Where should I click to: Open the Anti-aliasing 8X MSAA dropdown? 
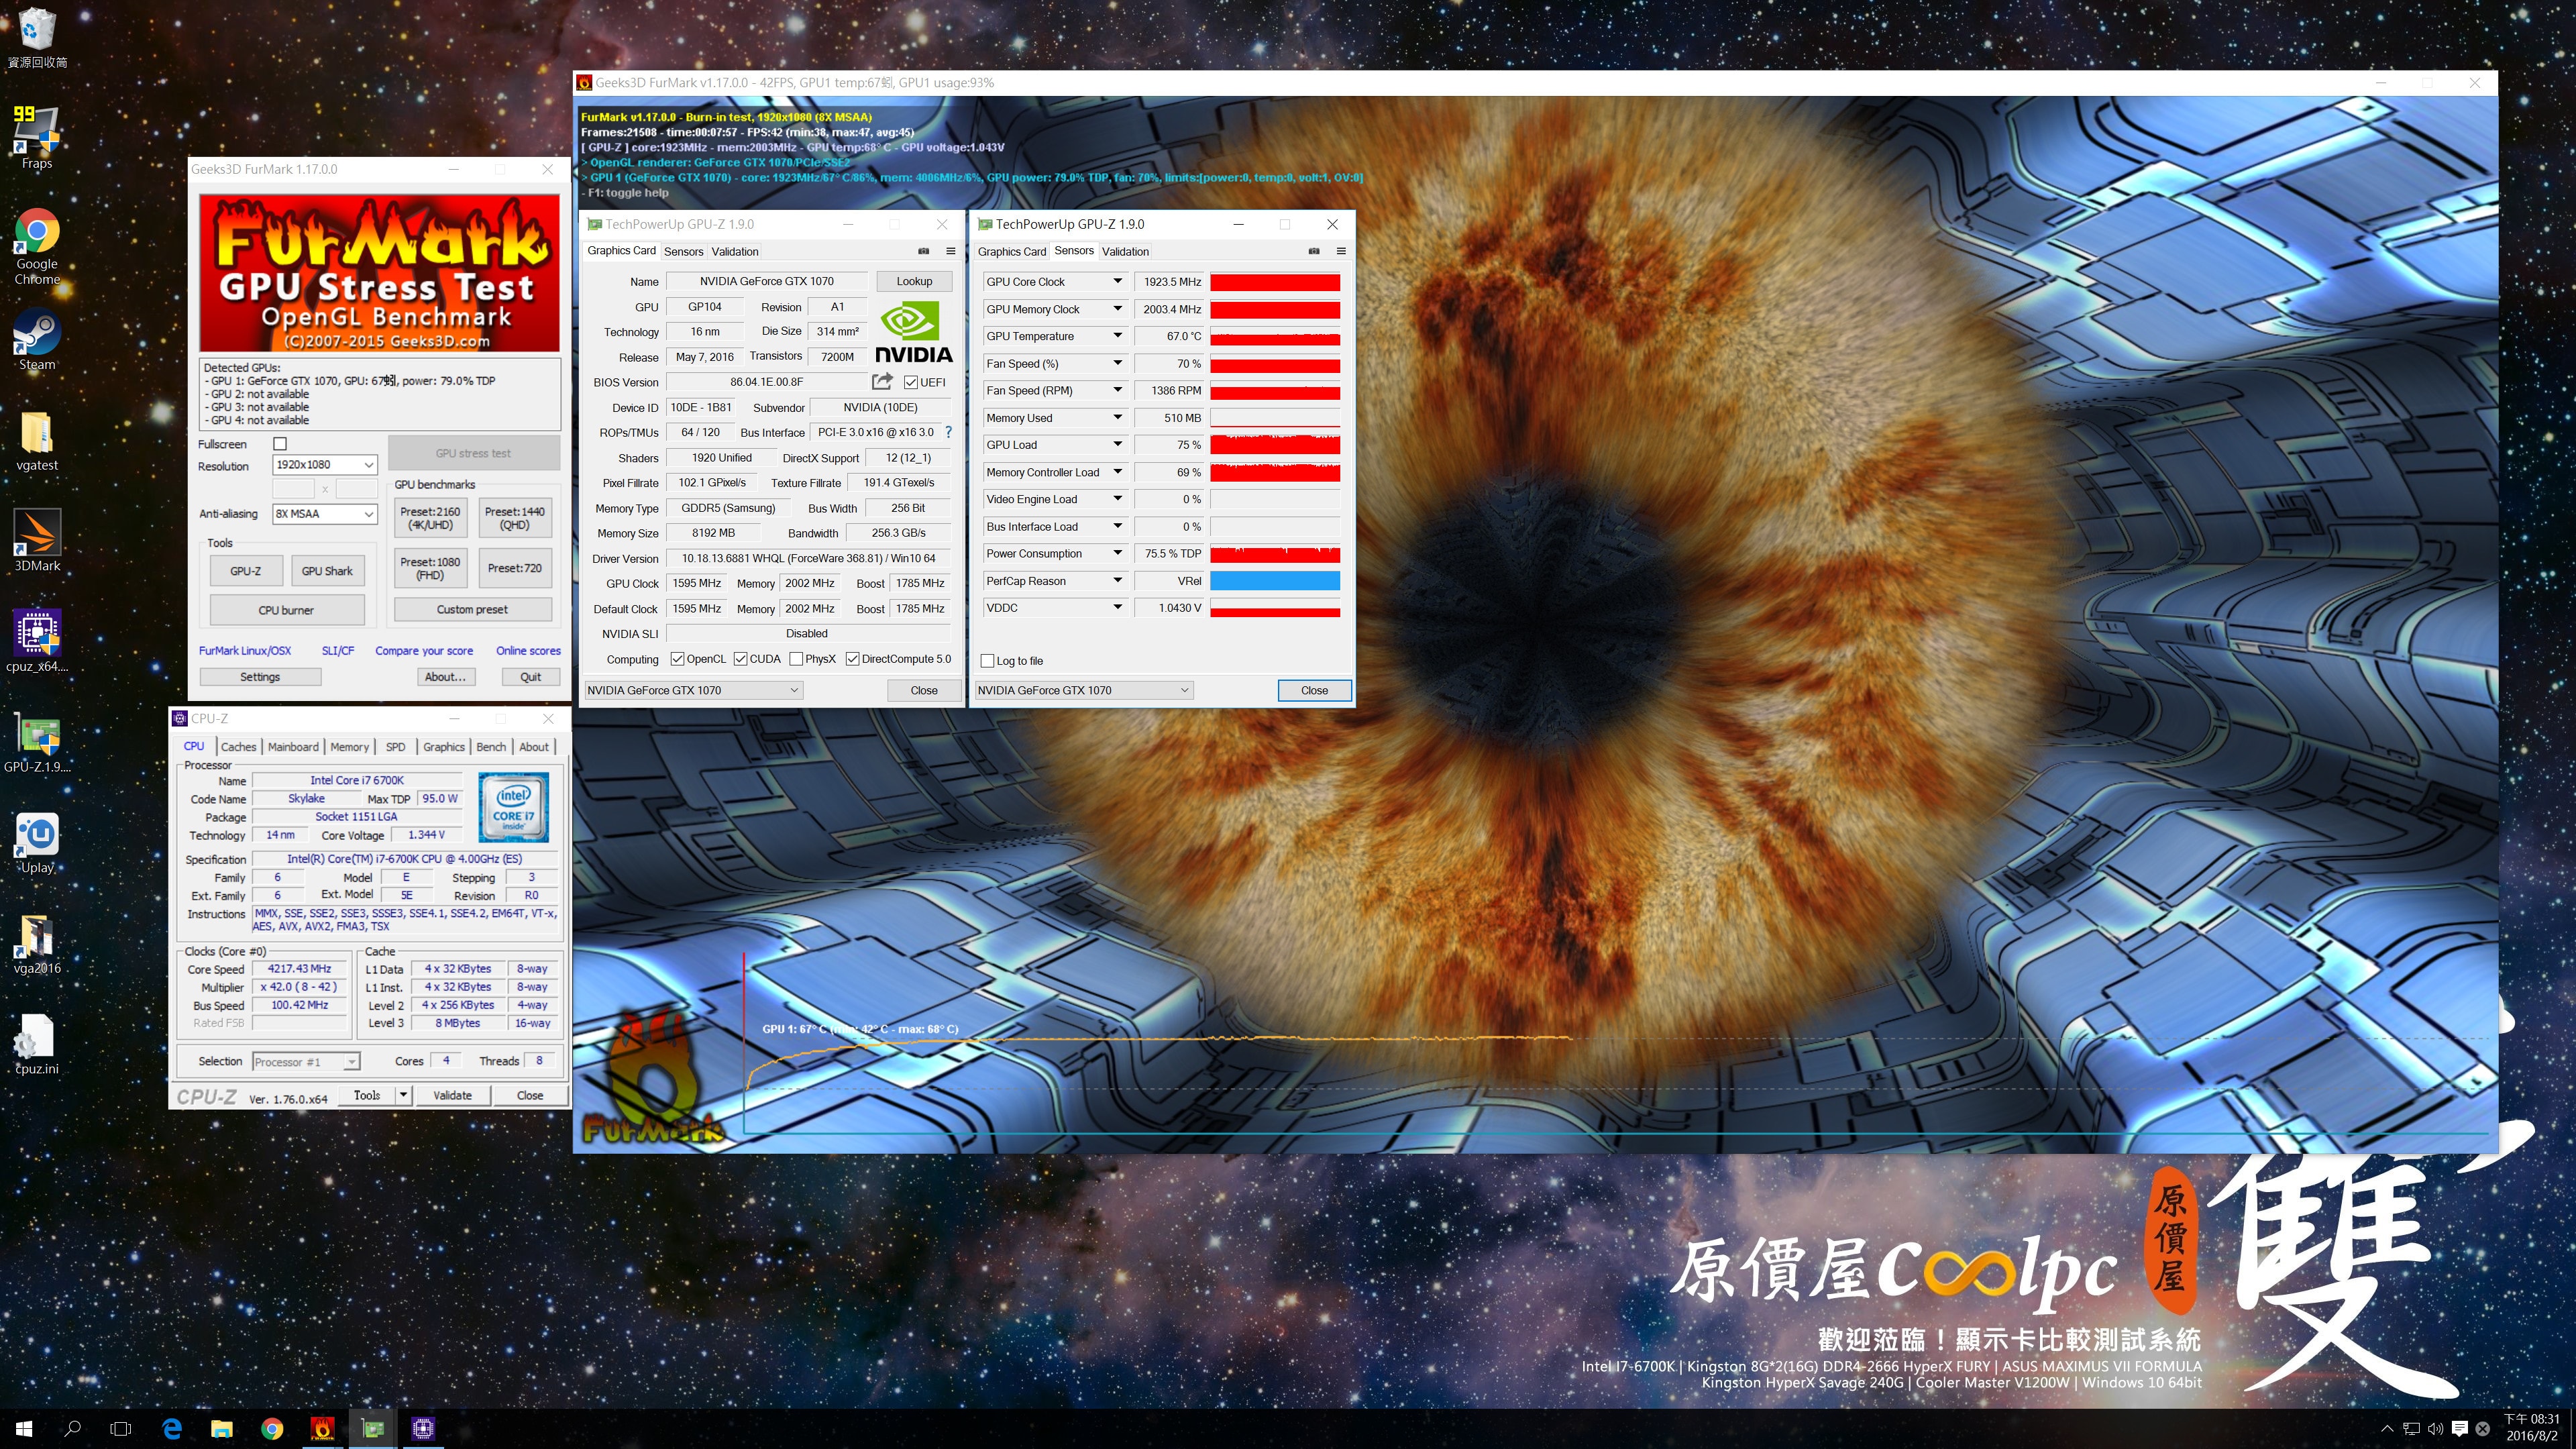(x=325, y=513)
